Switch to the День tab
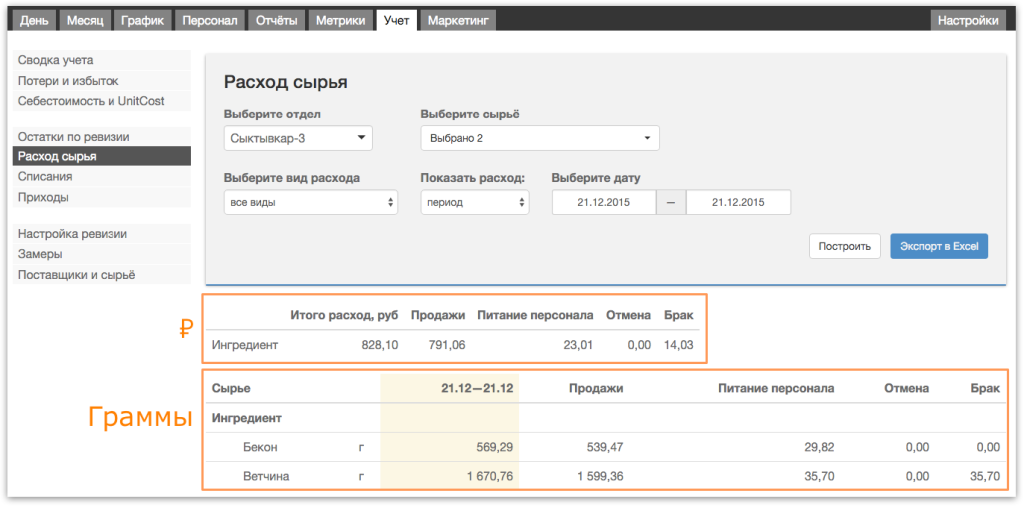This screenshot has height=508, width=1024. point(34,21)
